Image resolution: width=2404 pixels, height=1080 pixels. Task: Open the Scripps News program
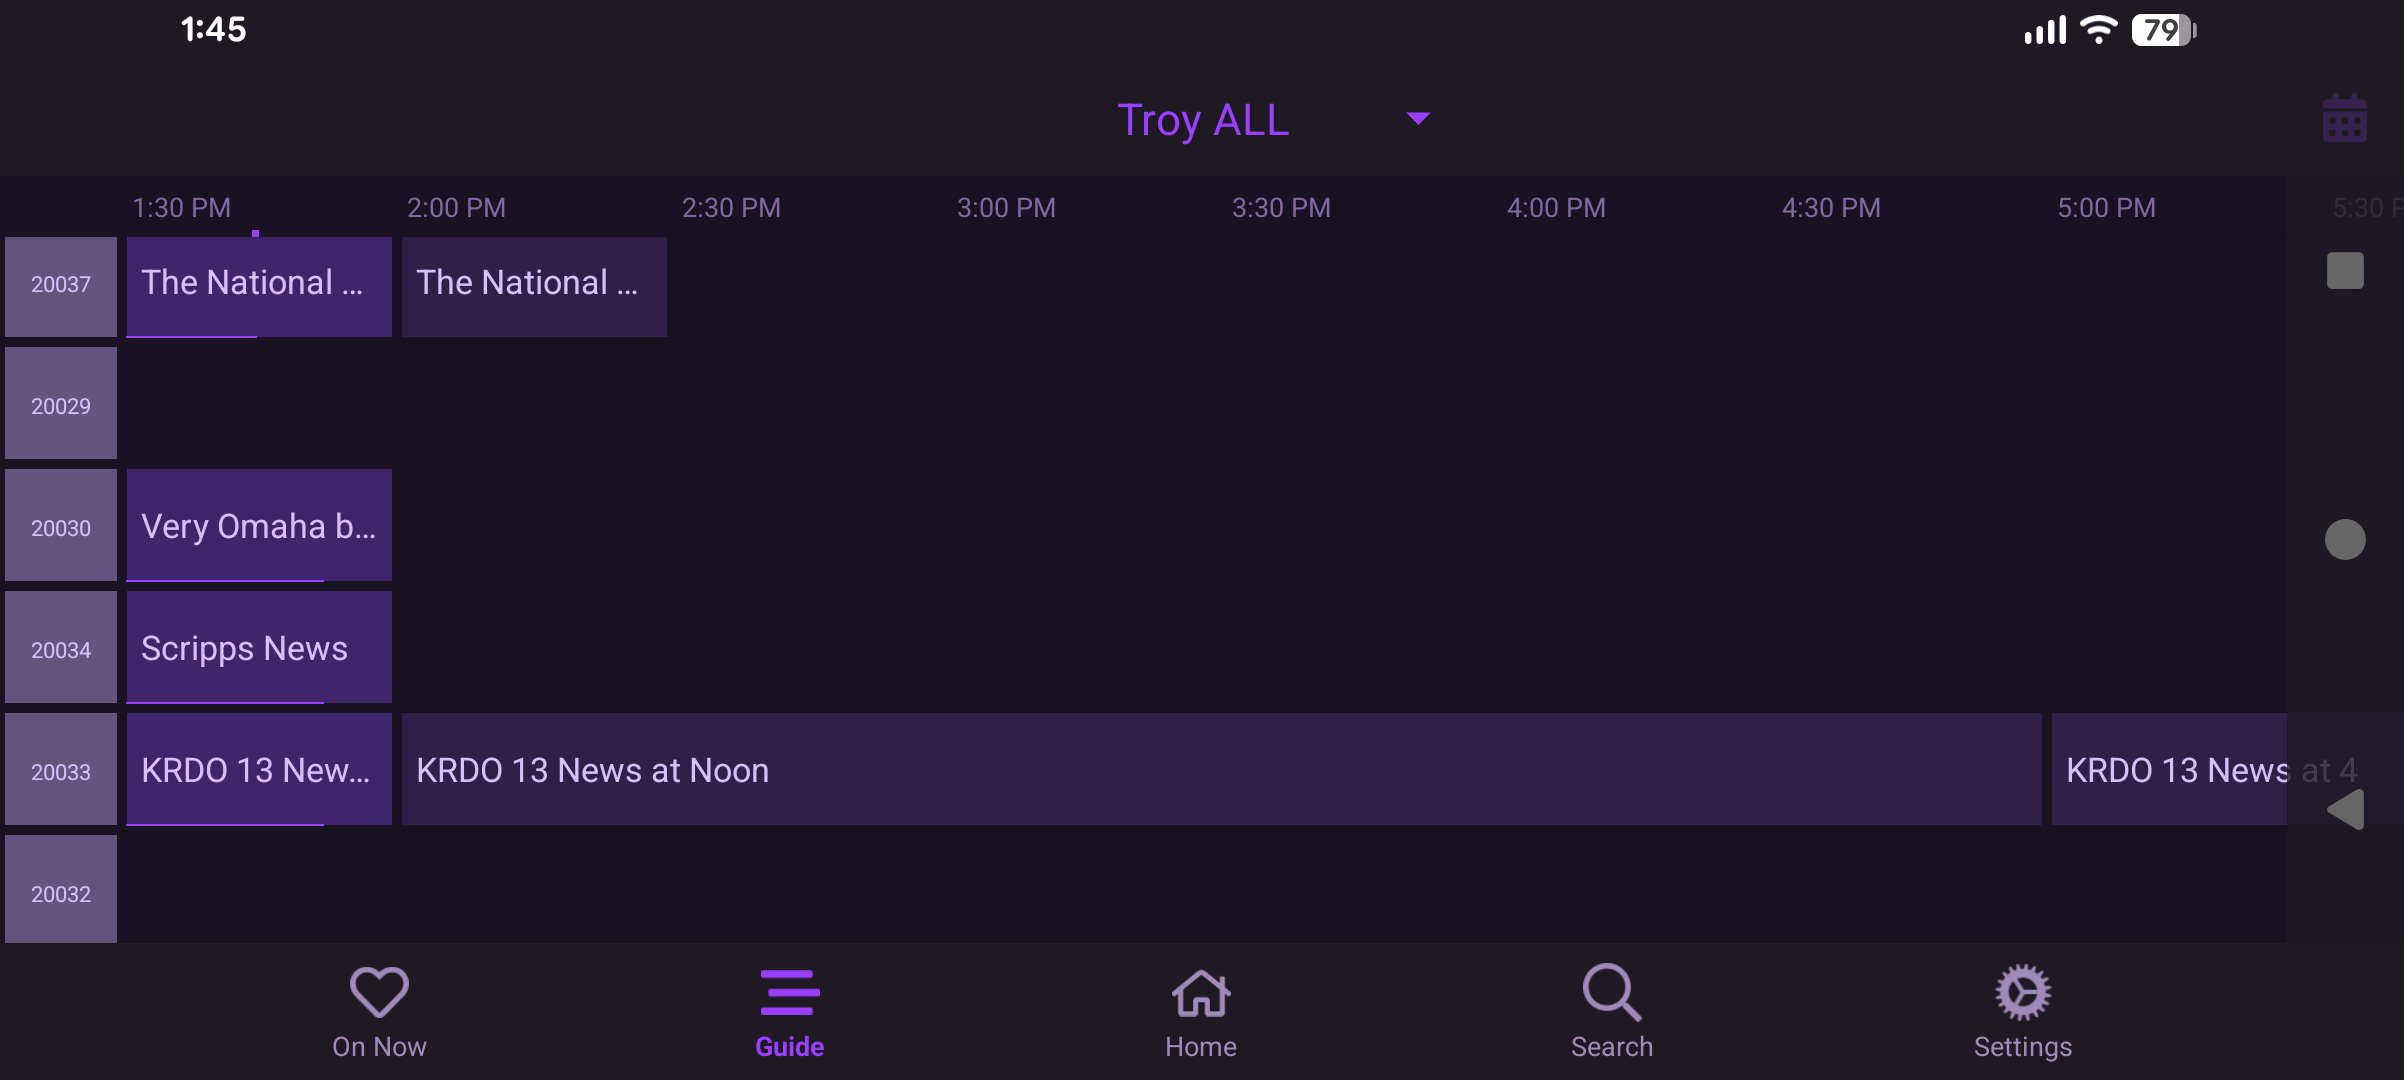(x=259, y=648)
